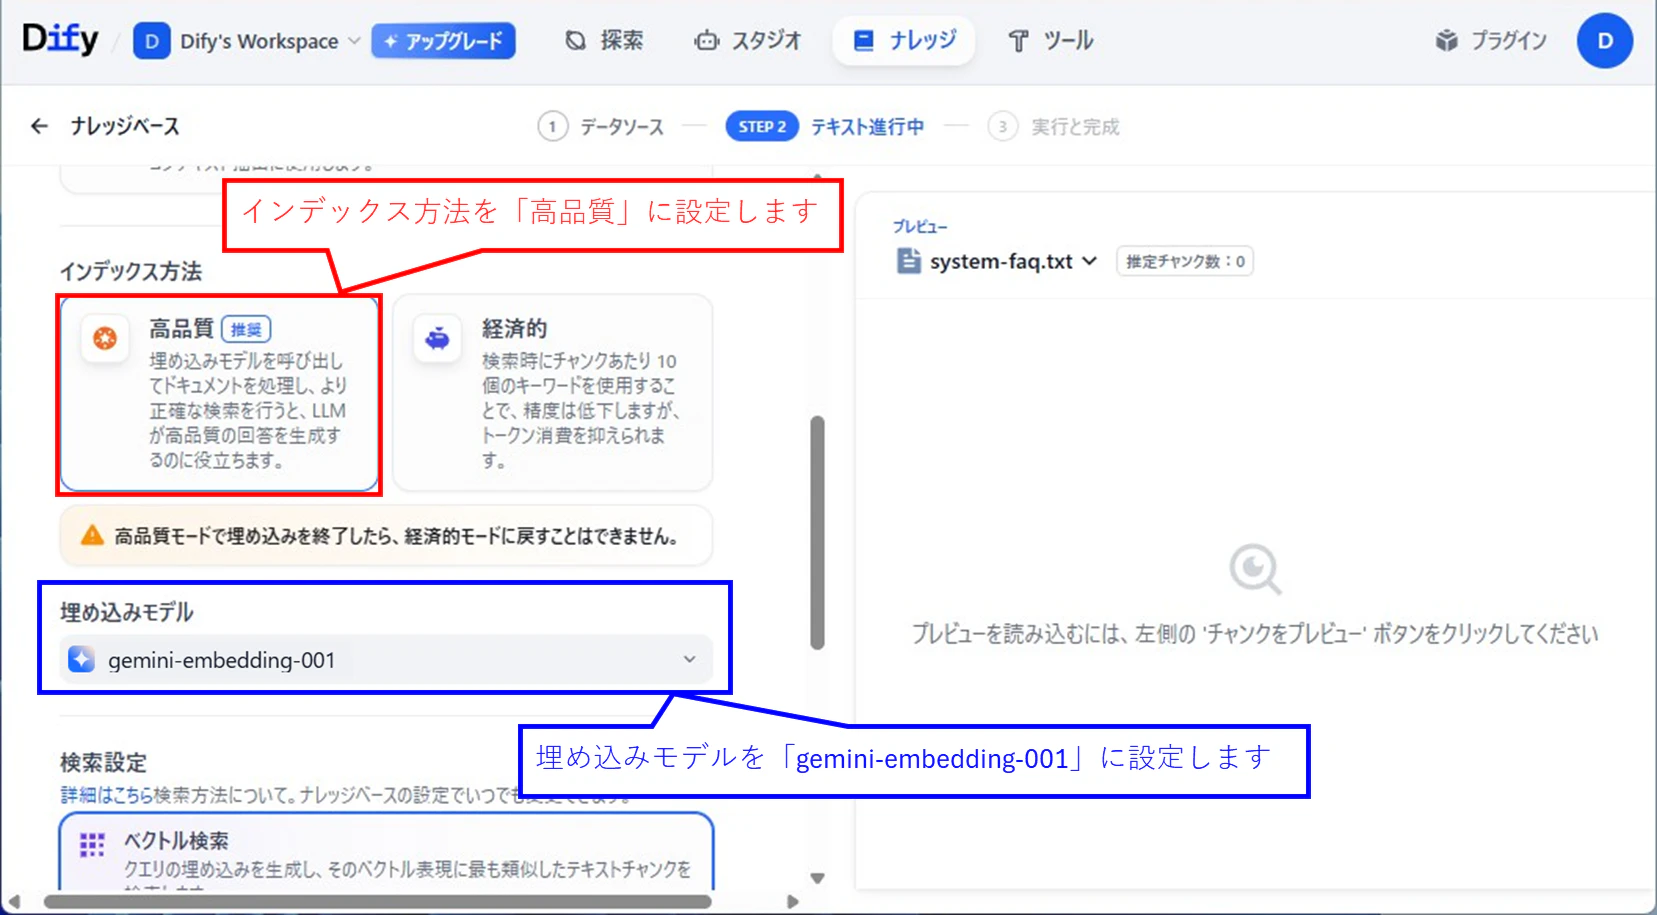This screenshot has width=1657, height=915.
Task: Click the gemini model icon
Action: 81,660
